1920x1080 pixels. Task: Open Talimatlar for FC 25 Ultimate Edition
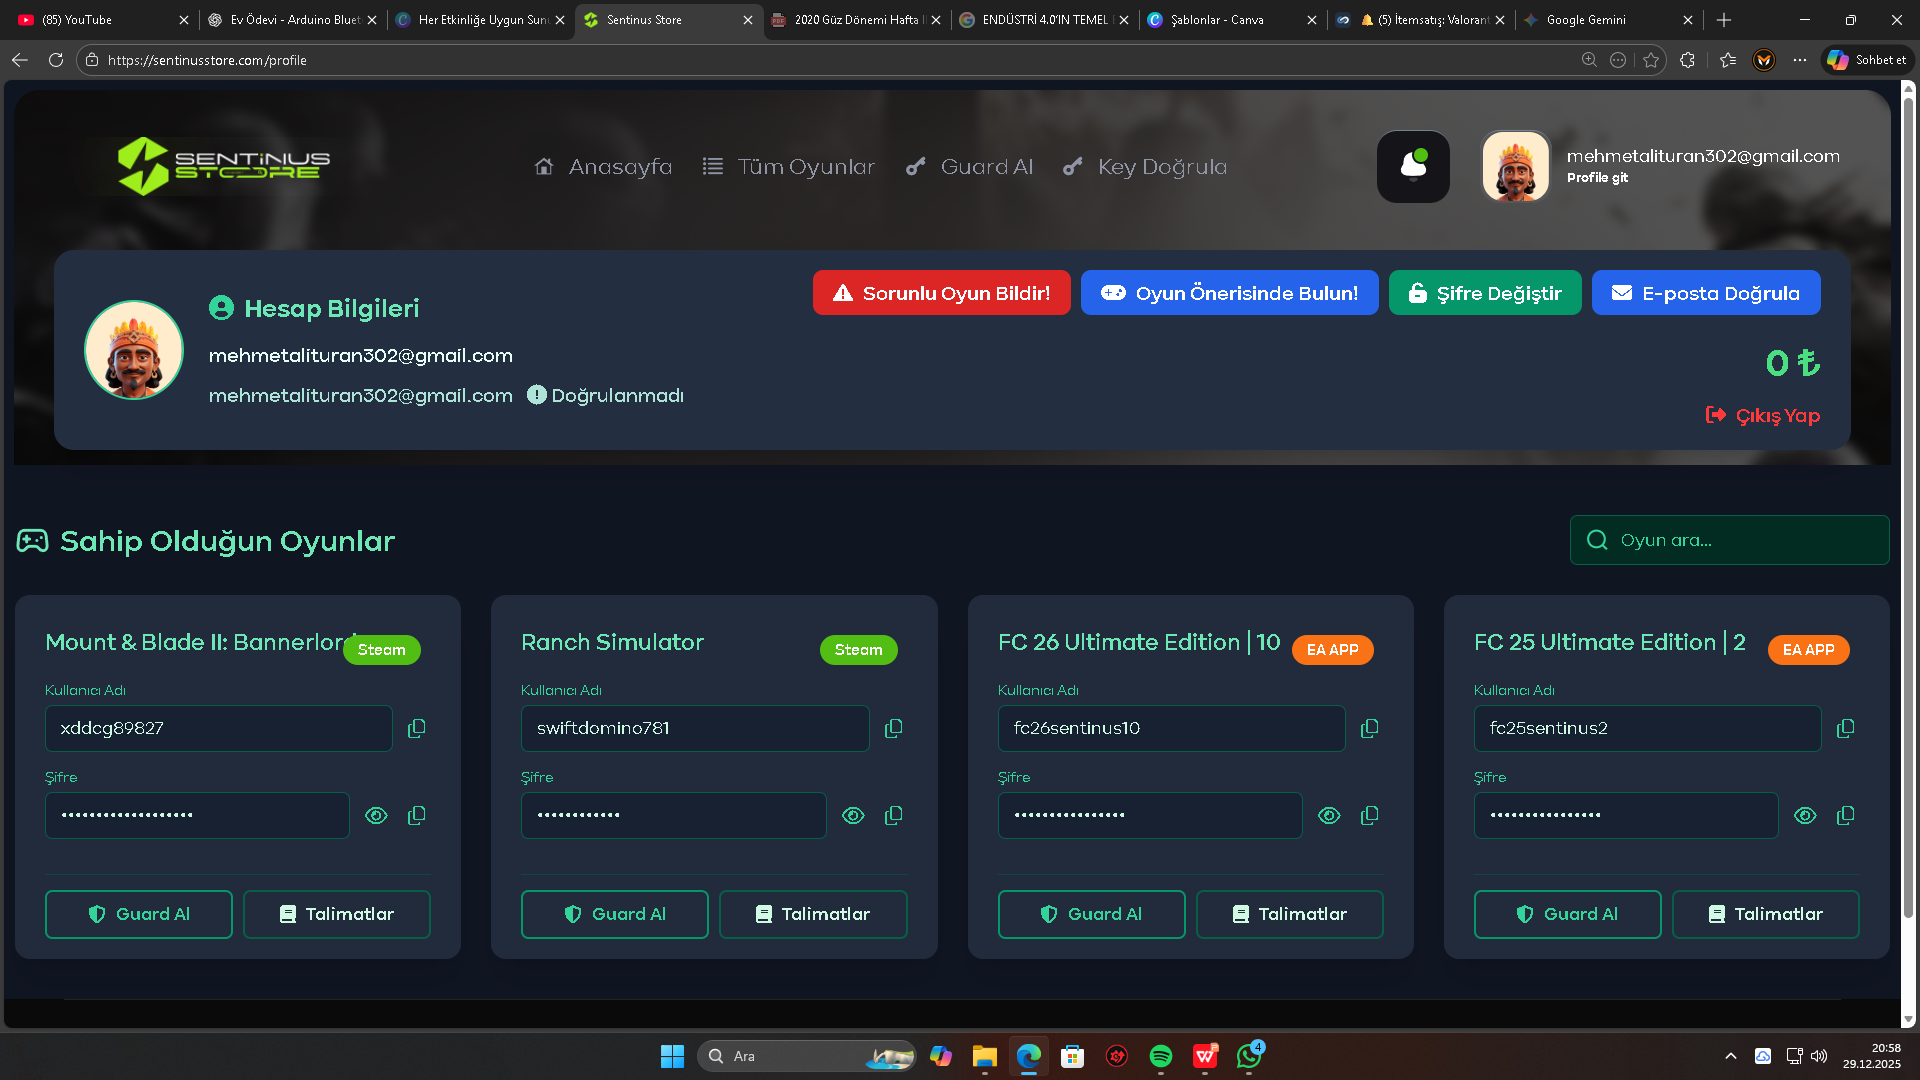(1766, 914)
